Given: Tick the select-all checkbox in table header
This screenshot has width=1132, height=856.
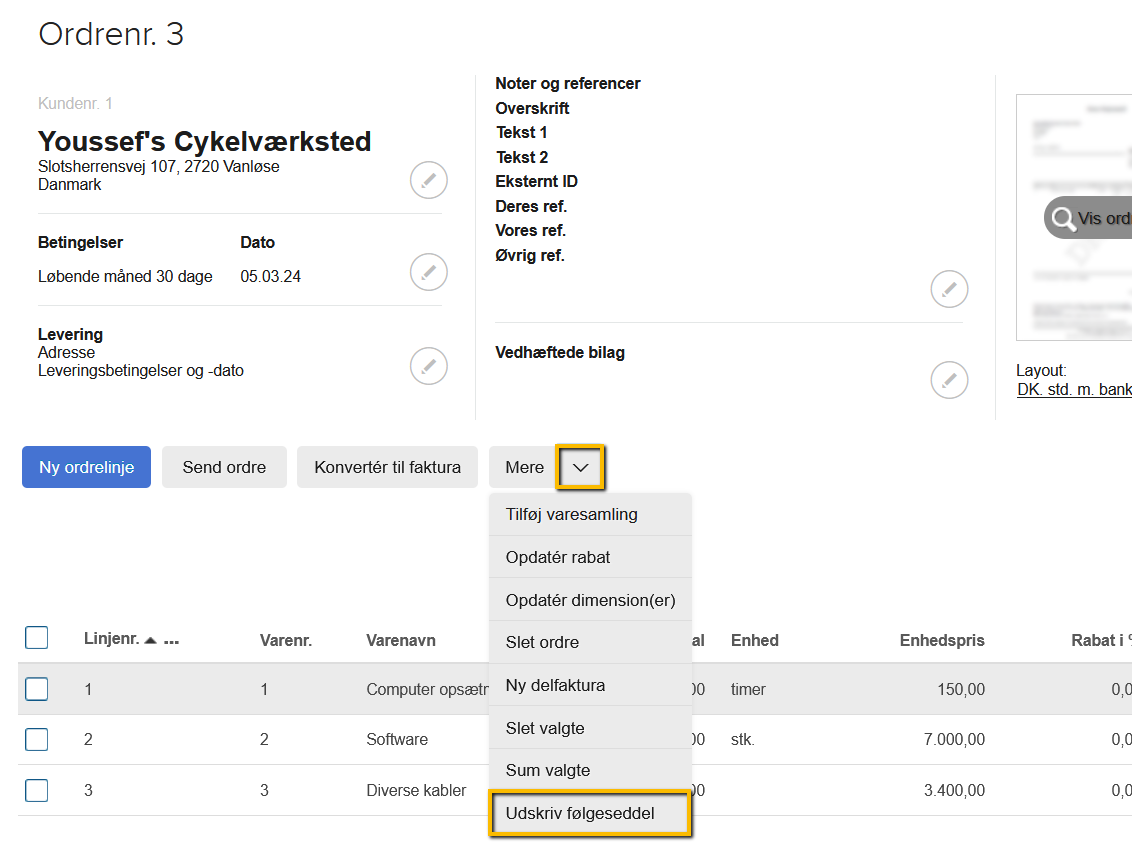Looking at the screenshot, I should [x=37, y=638].
